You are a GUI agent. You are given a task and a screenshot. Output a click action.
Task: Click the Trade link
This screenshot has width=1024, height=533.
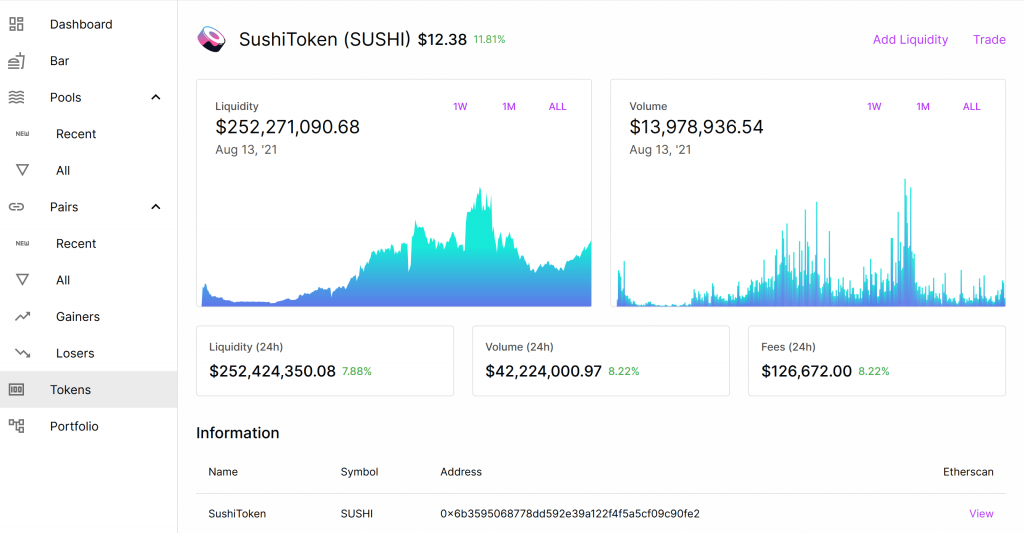[989, 40]
